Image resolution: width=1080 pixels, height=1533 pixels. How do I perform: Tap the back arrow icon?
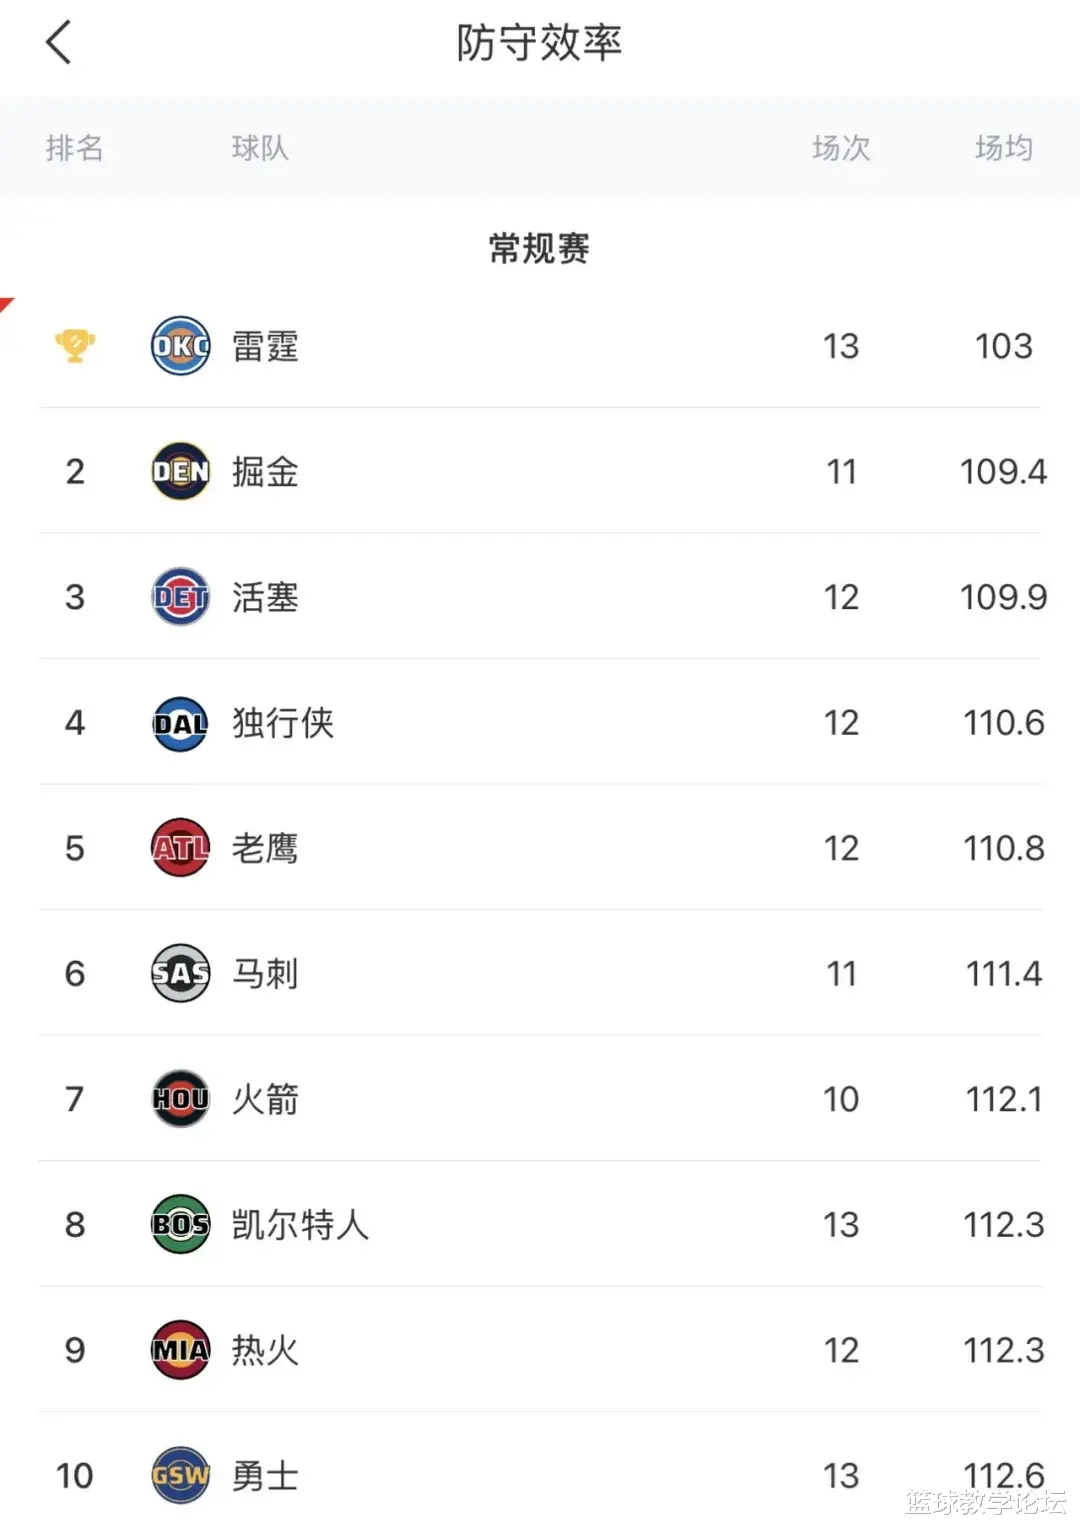click(59, 43)
